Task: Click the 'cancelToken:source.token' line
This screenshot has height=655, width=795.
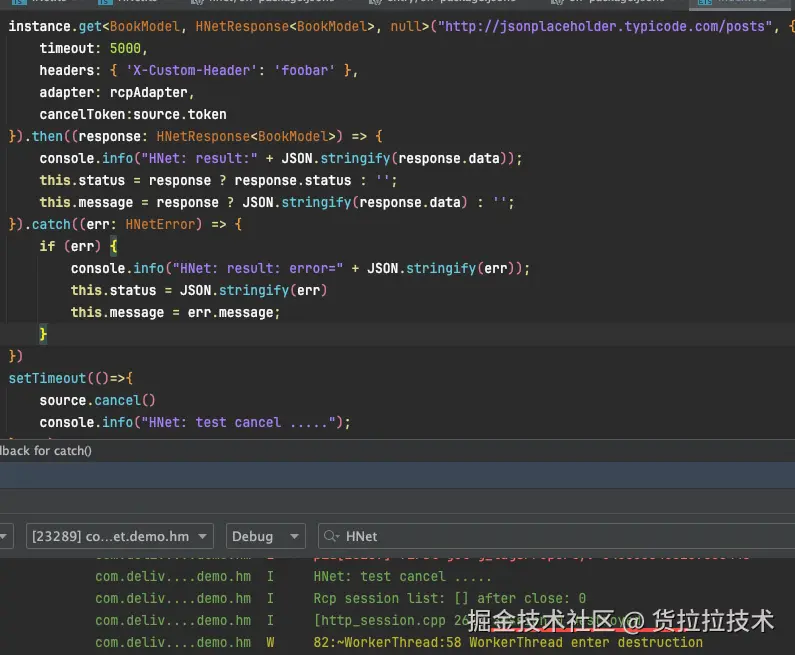Action: tap(133, 115)
